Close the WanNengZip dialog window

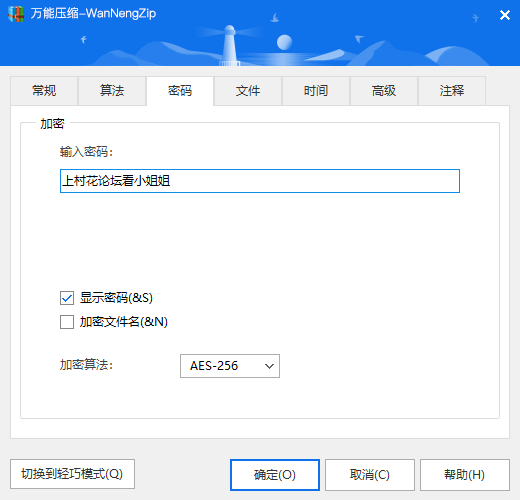coord(505,15)
